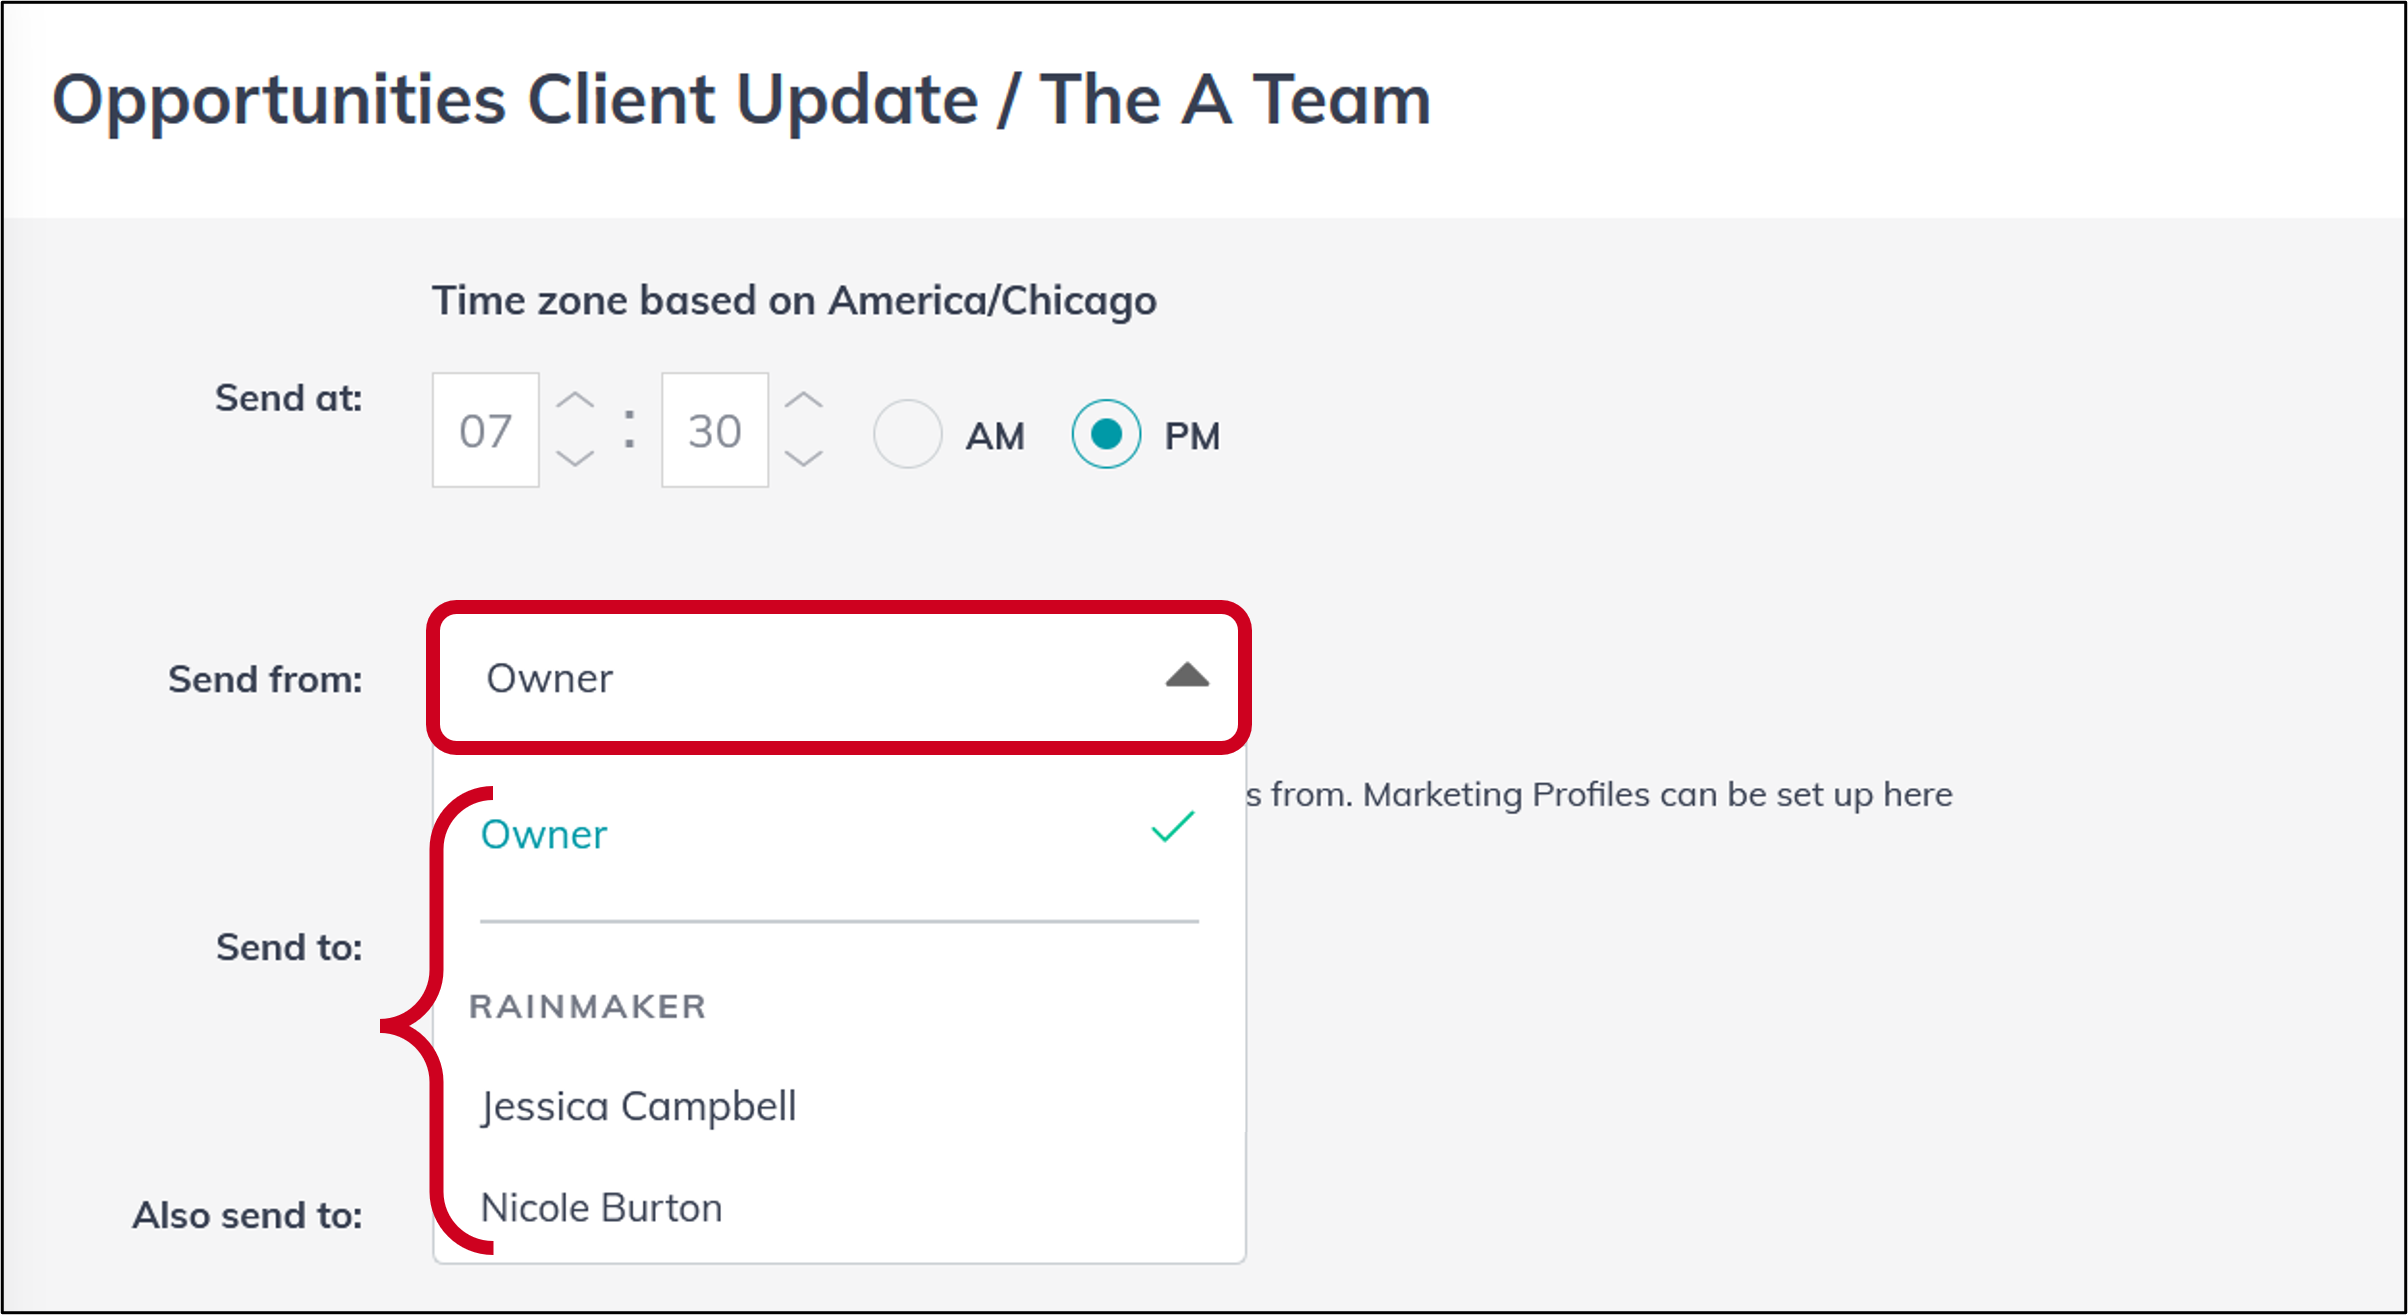Increase the hour with the up arrow
This screenshot has width=2408, height=1315.
(575, 401)
